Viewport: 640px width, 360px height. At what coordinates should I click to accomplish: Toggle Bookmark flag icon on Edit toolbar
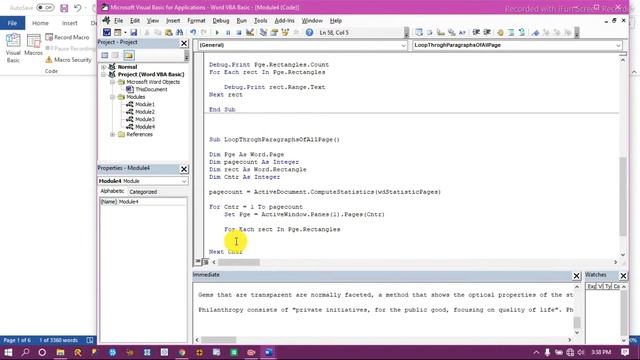click(x=536, y=32)
